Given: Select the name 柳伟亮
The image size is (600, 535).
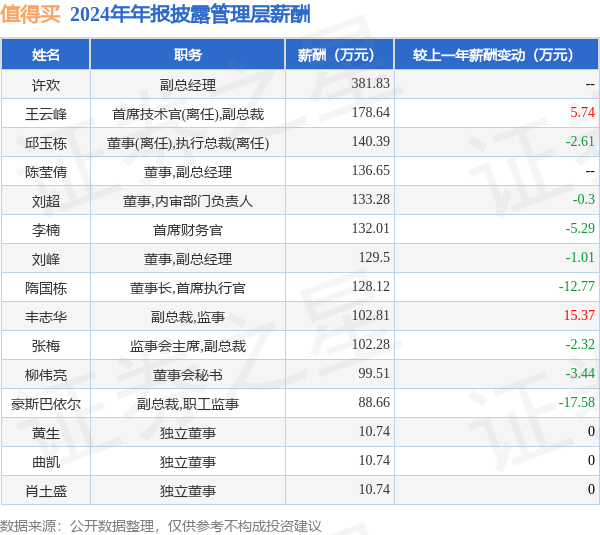Looking at the screenshot, I should (46, 375).
